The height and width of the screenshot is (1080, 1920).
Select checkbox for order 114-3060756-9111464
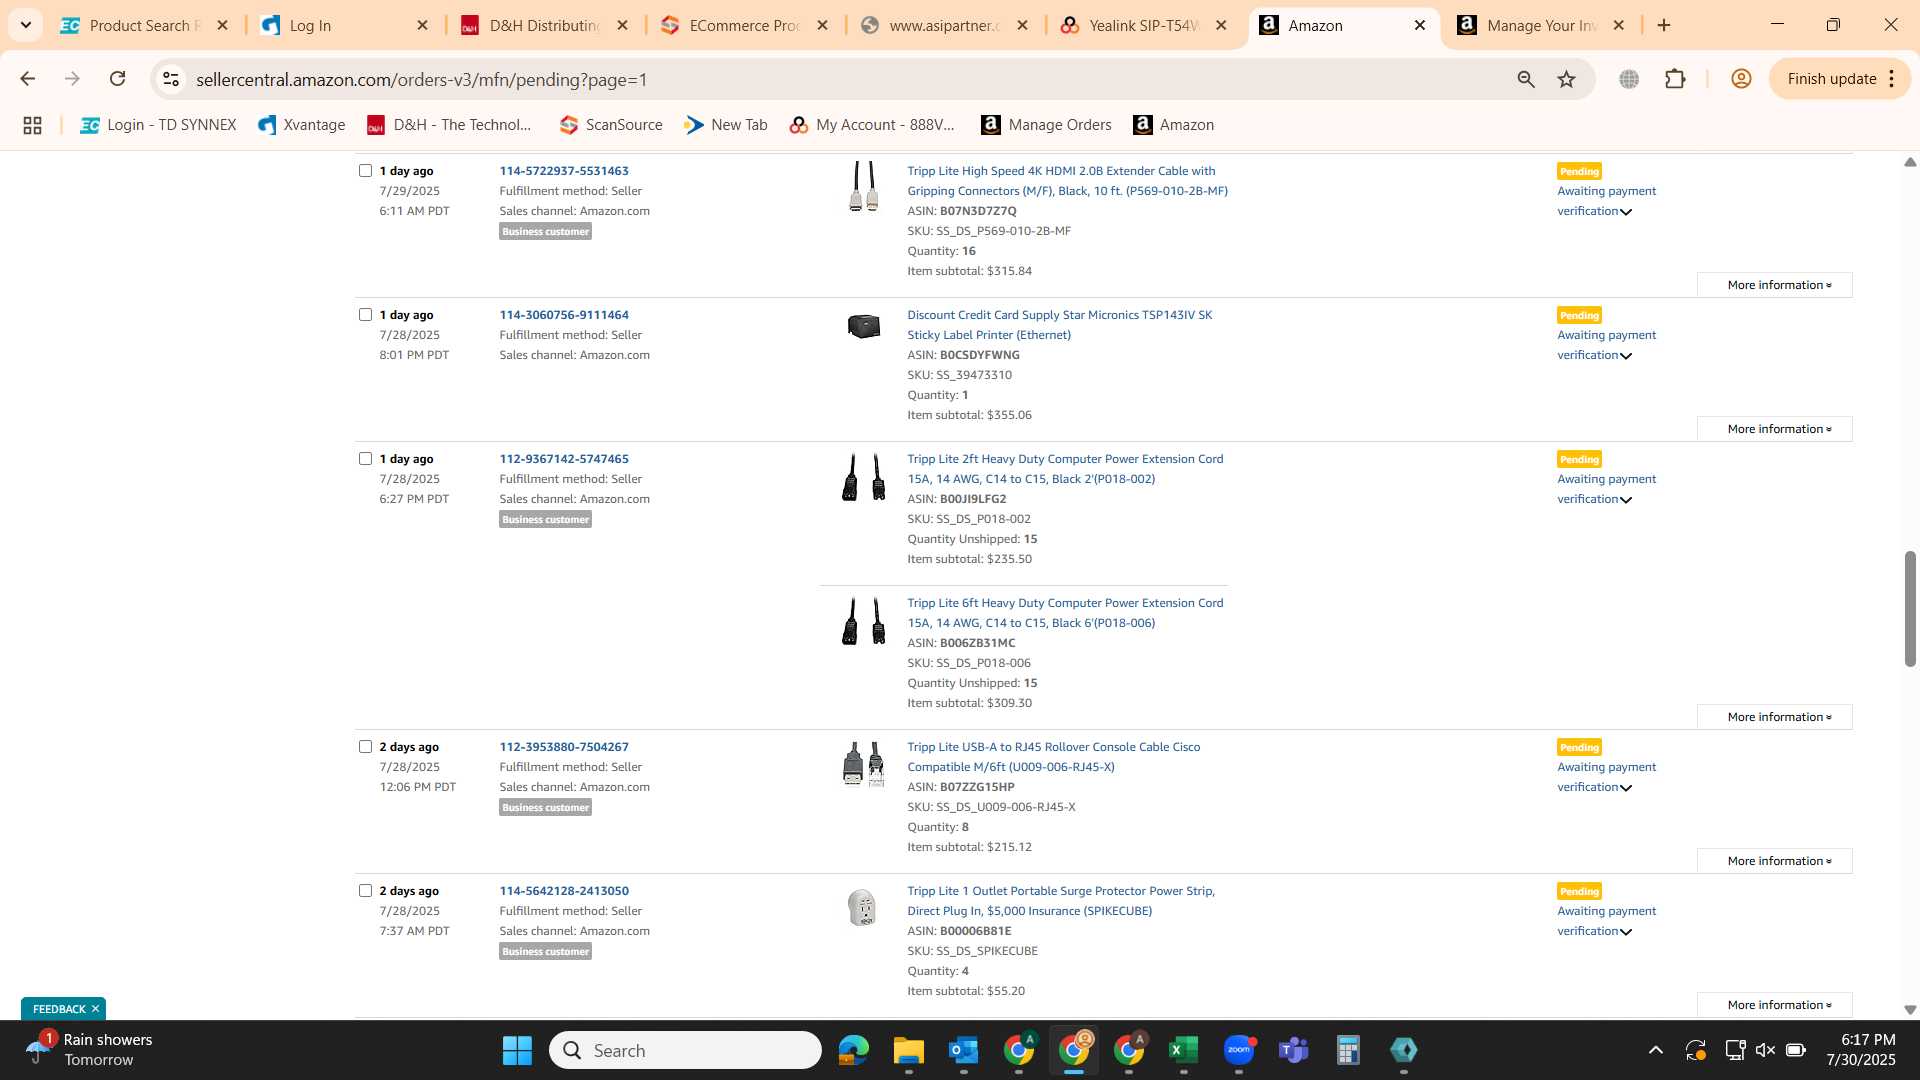(365, 315)
